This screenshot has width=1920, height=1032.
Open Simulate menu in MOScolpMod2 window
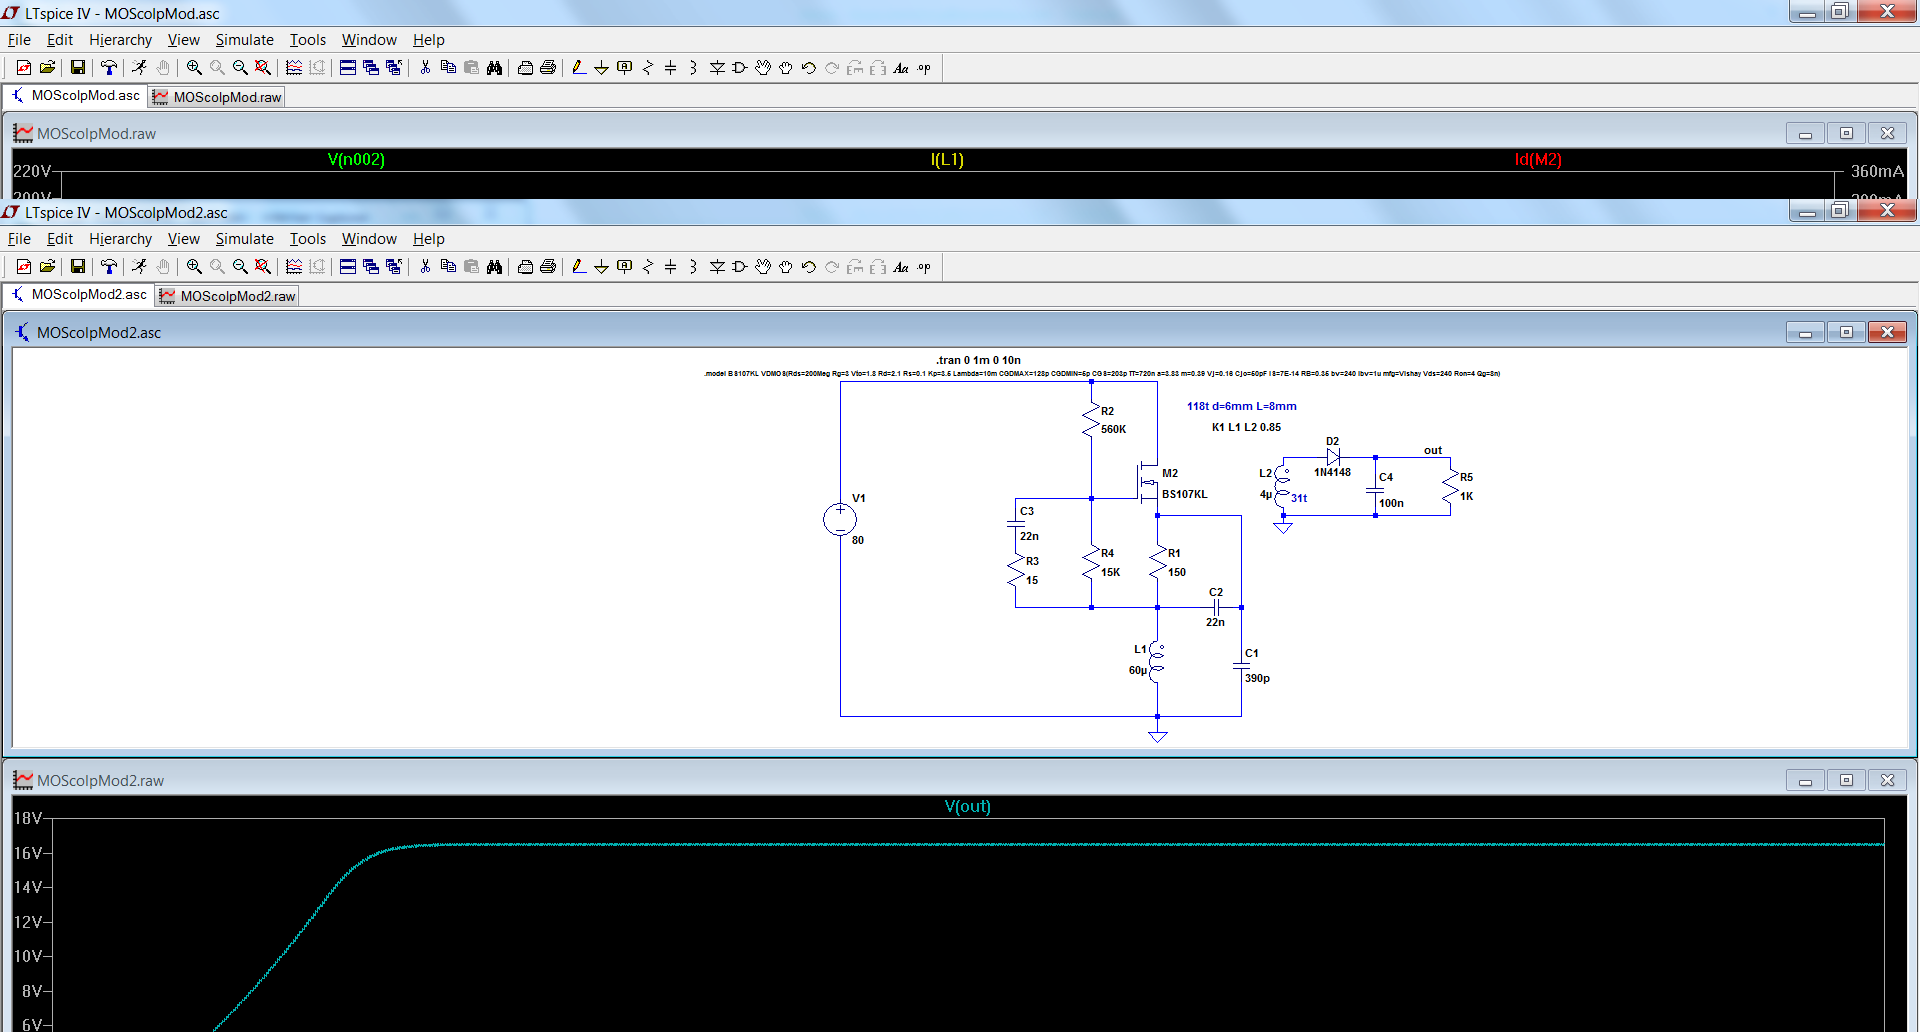(244, 239)
